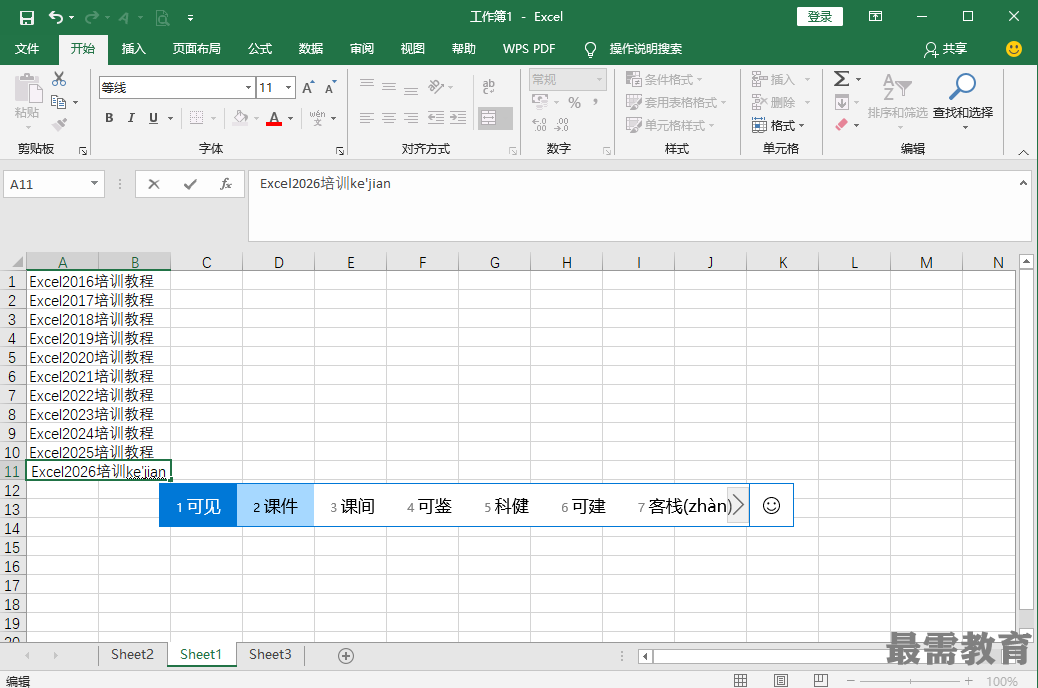Image resolution: width=1038 pixels, height=688 pixels.
Task: Open the Name Box dropdown arrow
Action: (x=94, y=183)
